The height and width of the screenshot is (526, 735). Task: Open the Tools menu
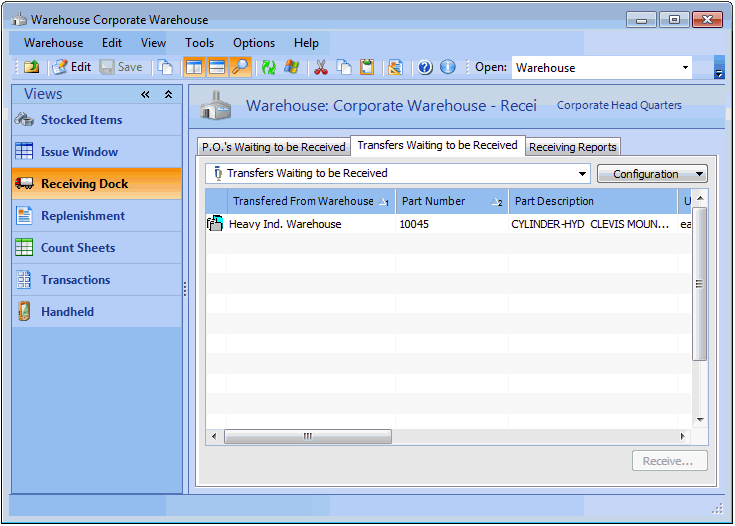pyautogui.click(x=199, y=43)
